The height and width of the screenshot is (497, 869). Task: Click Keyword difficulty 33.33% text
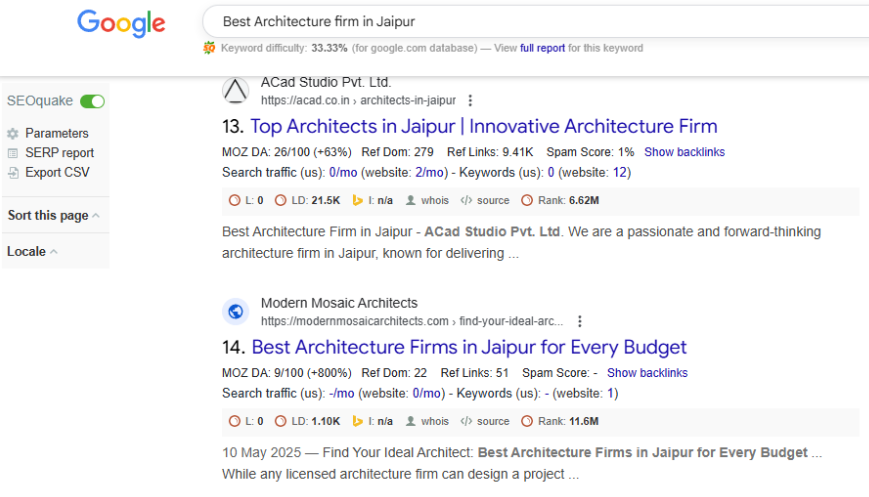click(284, 48)
